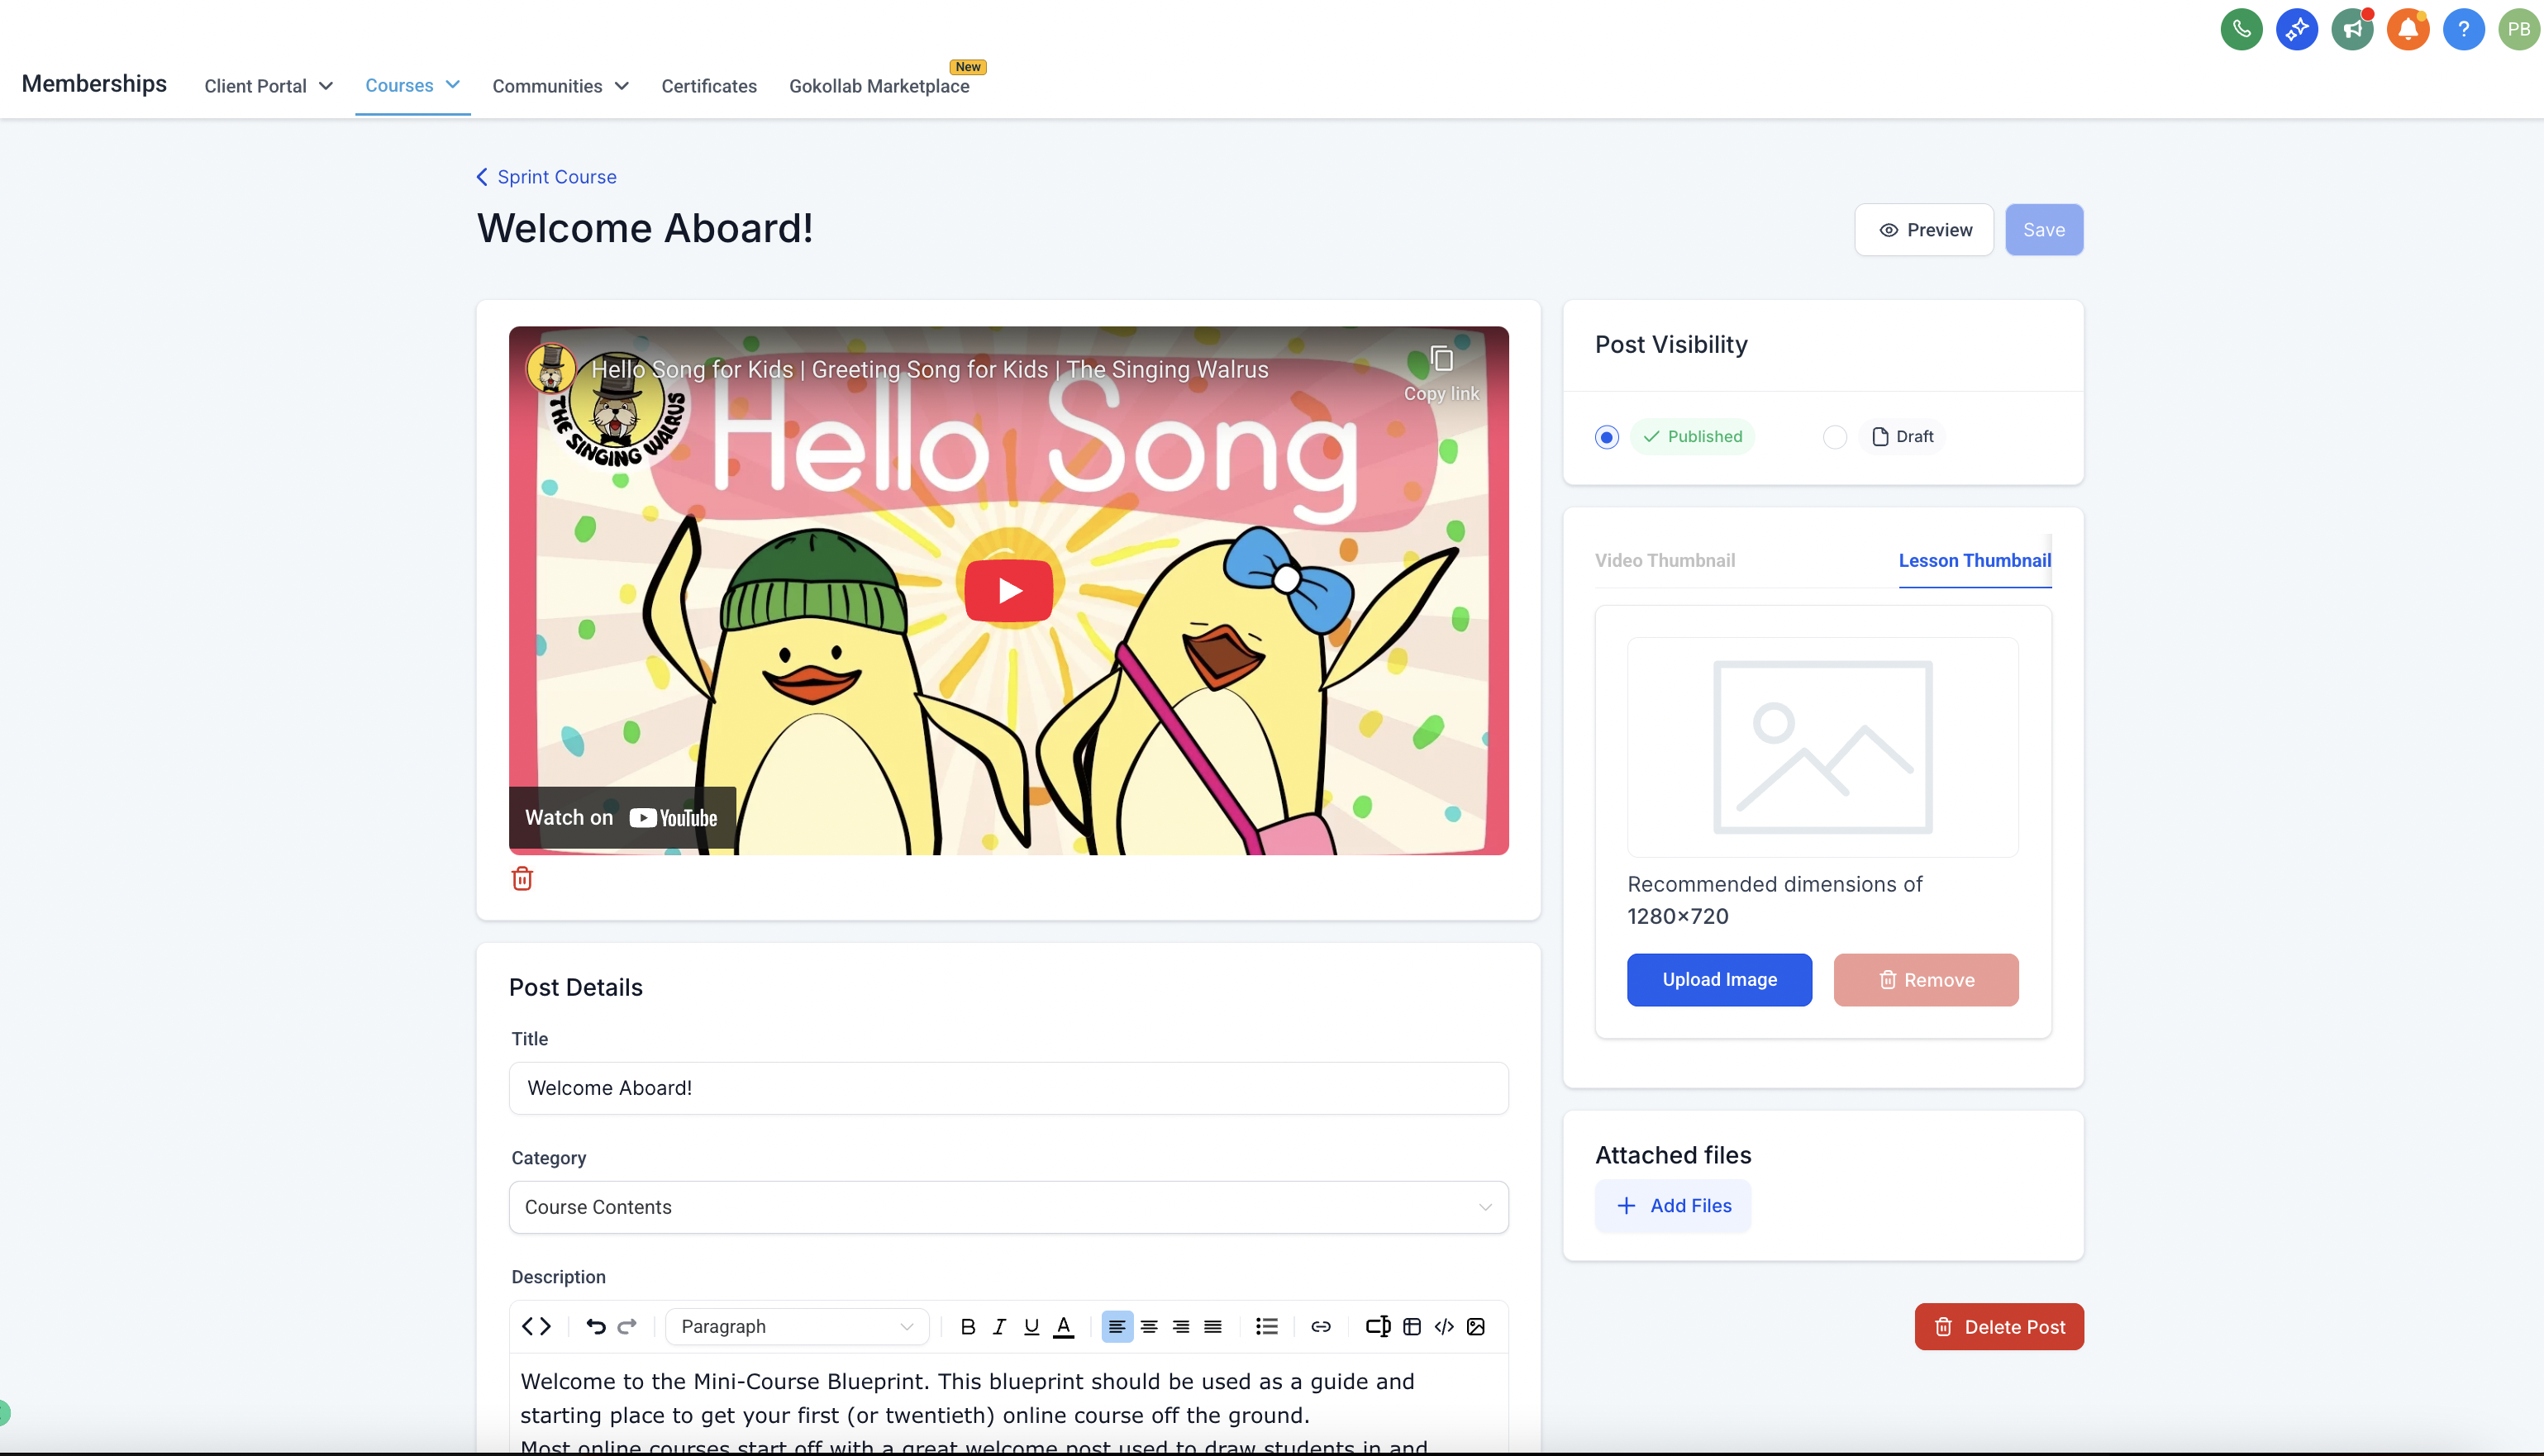This screenshot has height=1456, width=2544.
Task: Click the Upload Image button
Action: [x=1719, y=979]
